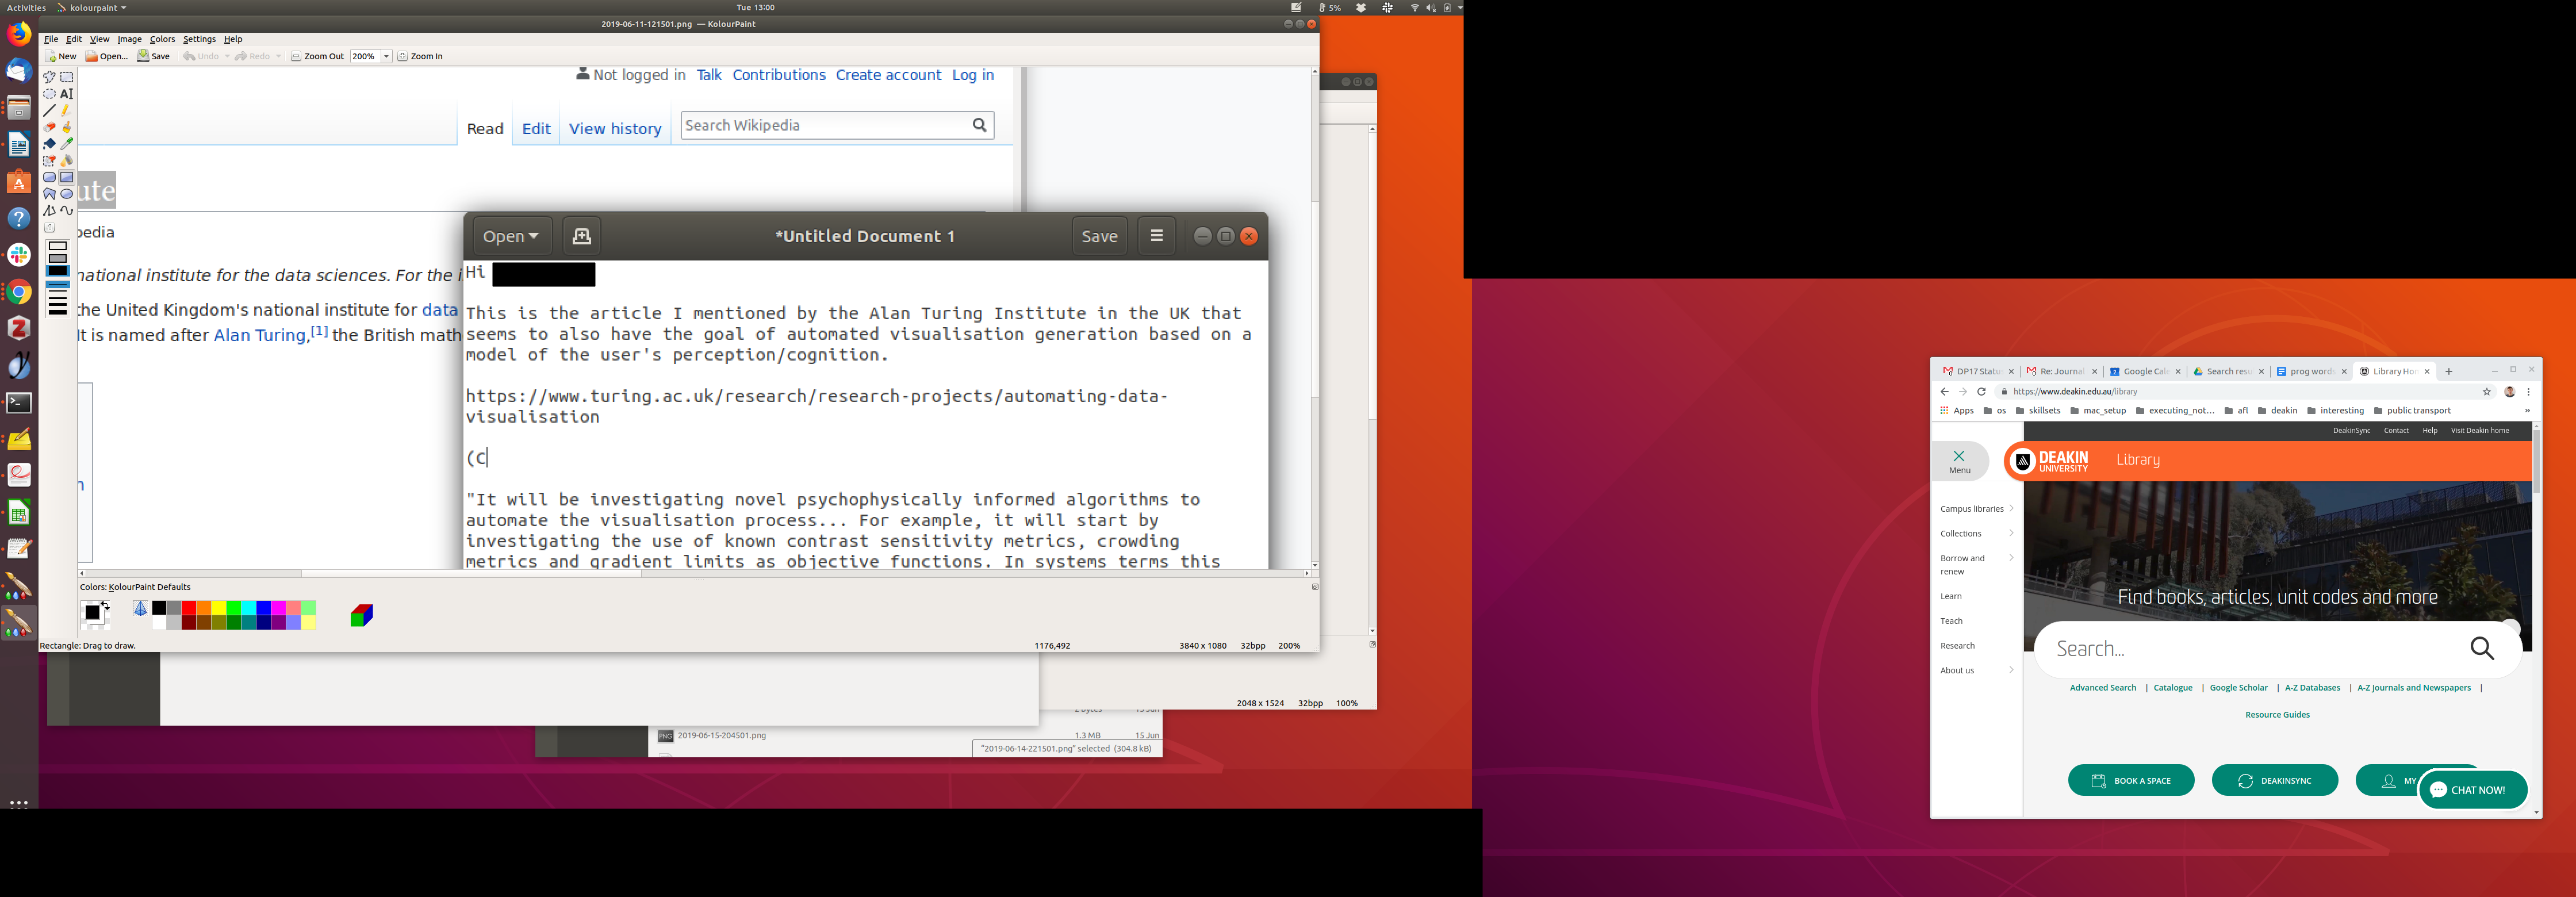The width and height of the screenshot is (2576, 897).
Task: Click the Zoom In toolbar icon
Action: click(x=403, y=57)
